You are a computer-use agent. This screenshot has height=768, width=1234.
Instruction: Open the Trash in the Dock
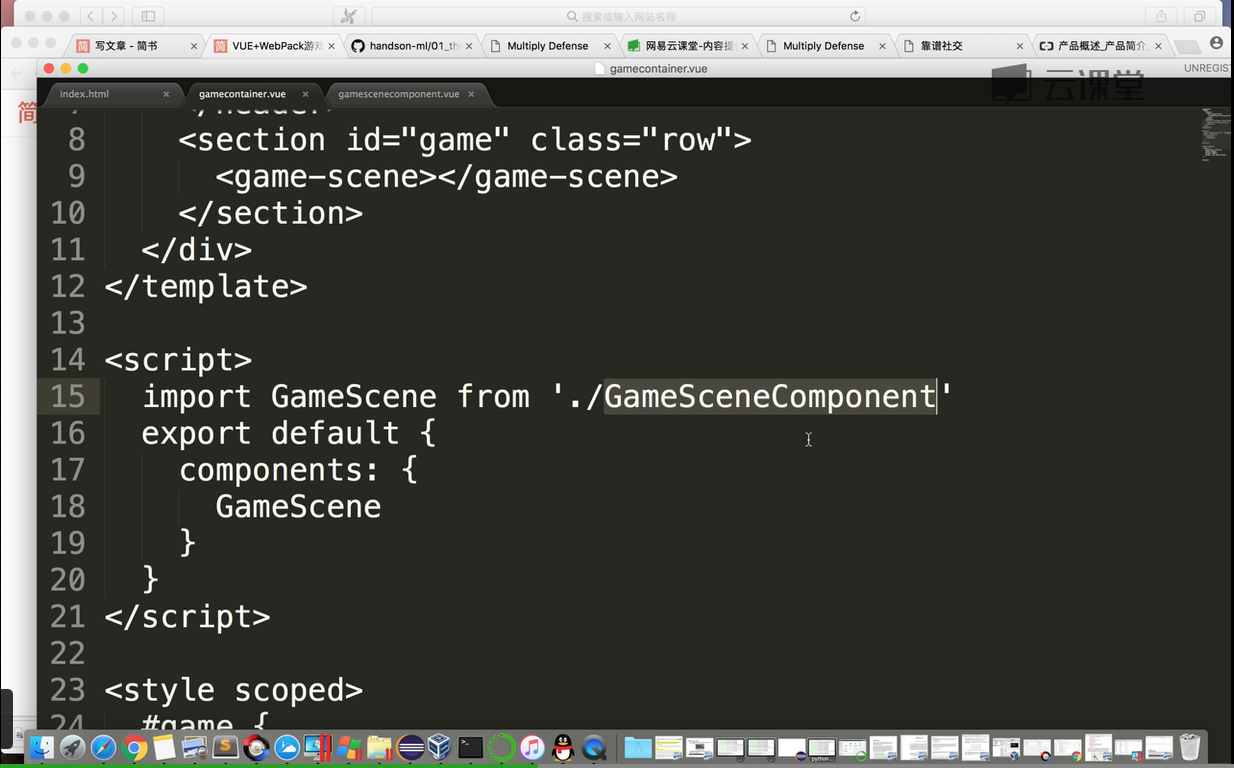pyautogui.click(x=1189, y=747)
